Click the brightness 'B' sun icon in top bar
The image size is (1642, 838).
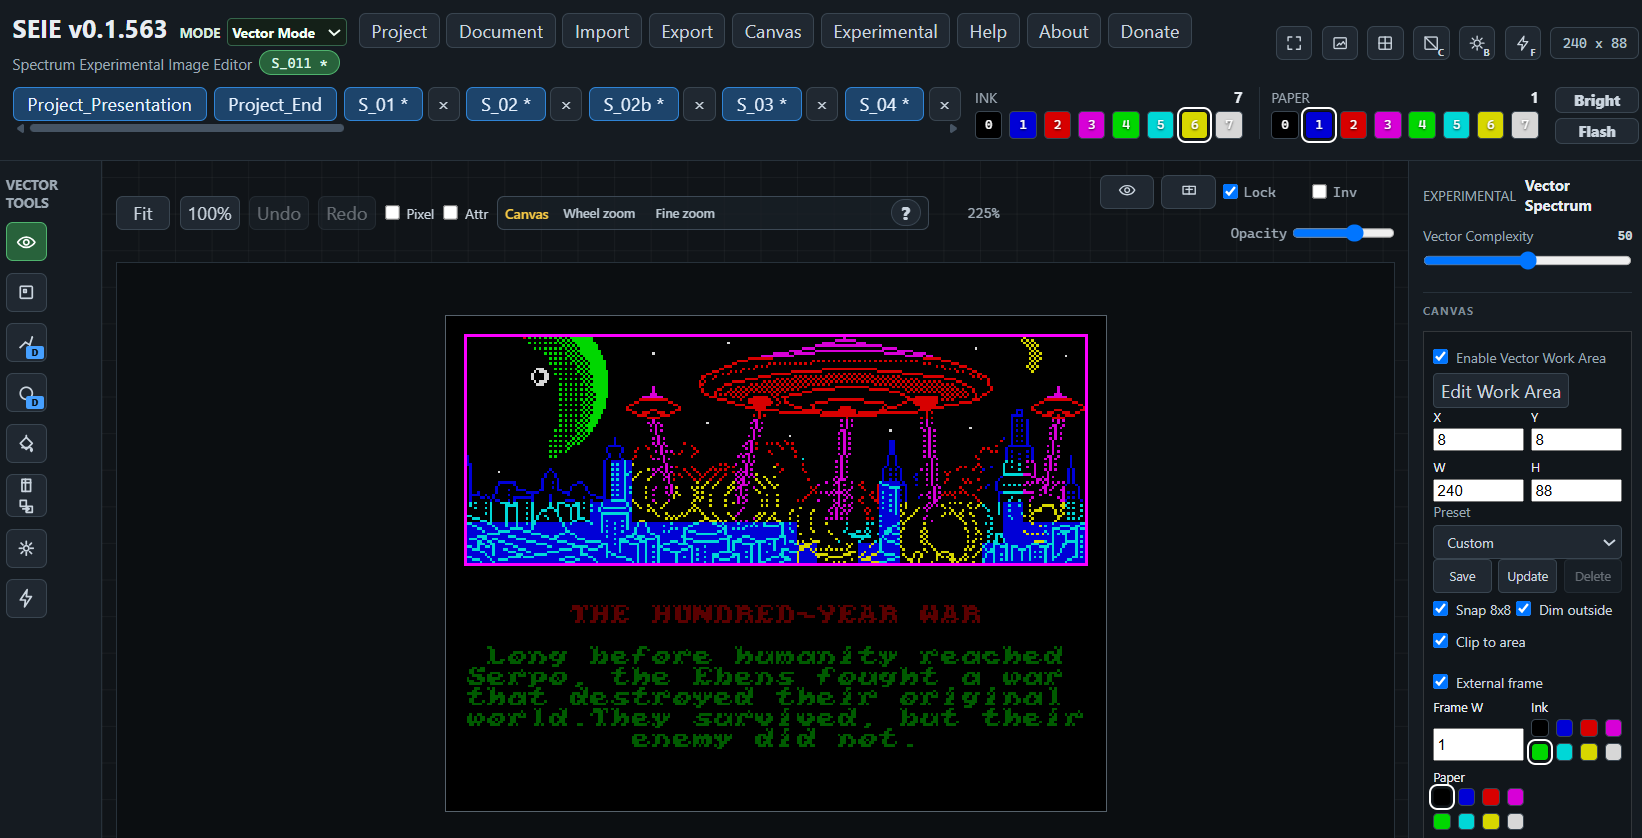[1478, 43]
